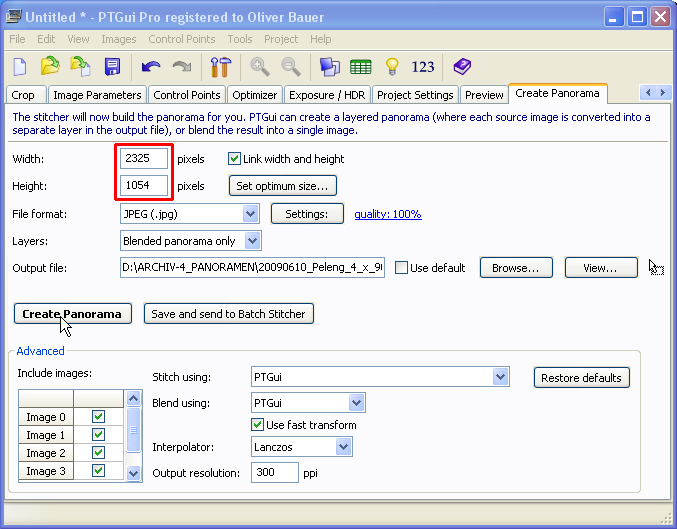Open the purple help book icon
This screenshot has width=677, height=529.
tap(461, 67)
